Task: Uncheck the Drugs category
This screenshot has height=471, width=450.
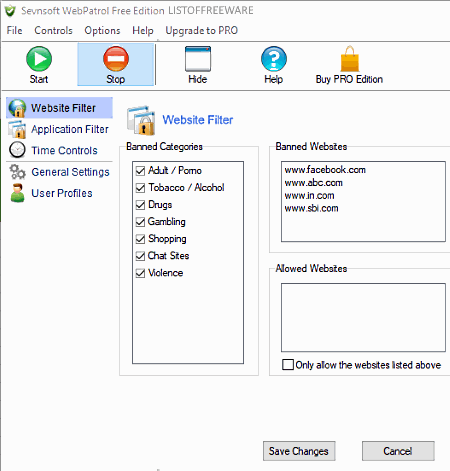Action: pyautogui.click(x=140, y=205)
